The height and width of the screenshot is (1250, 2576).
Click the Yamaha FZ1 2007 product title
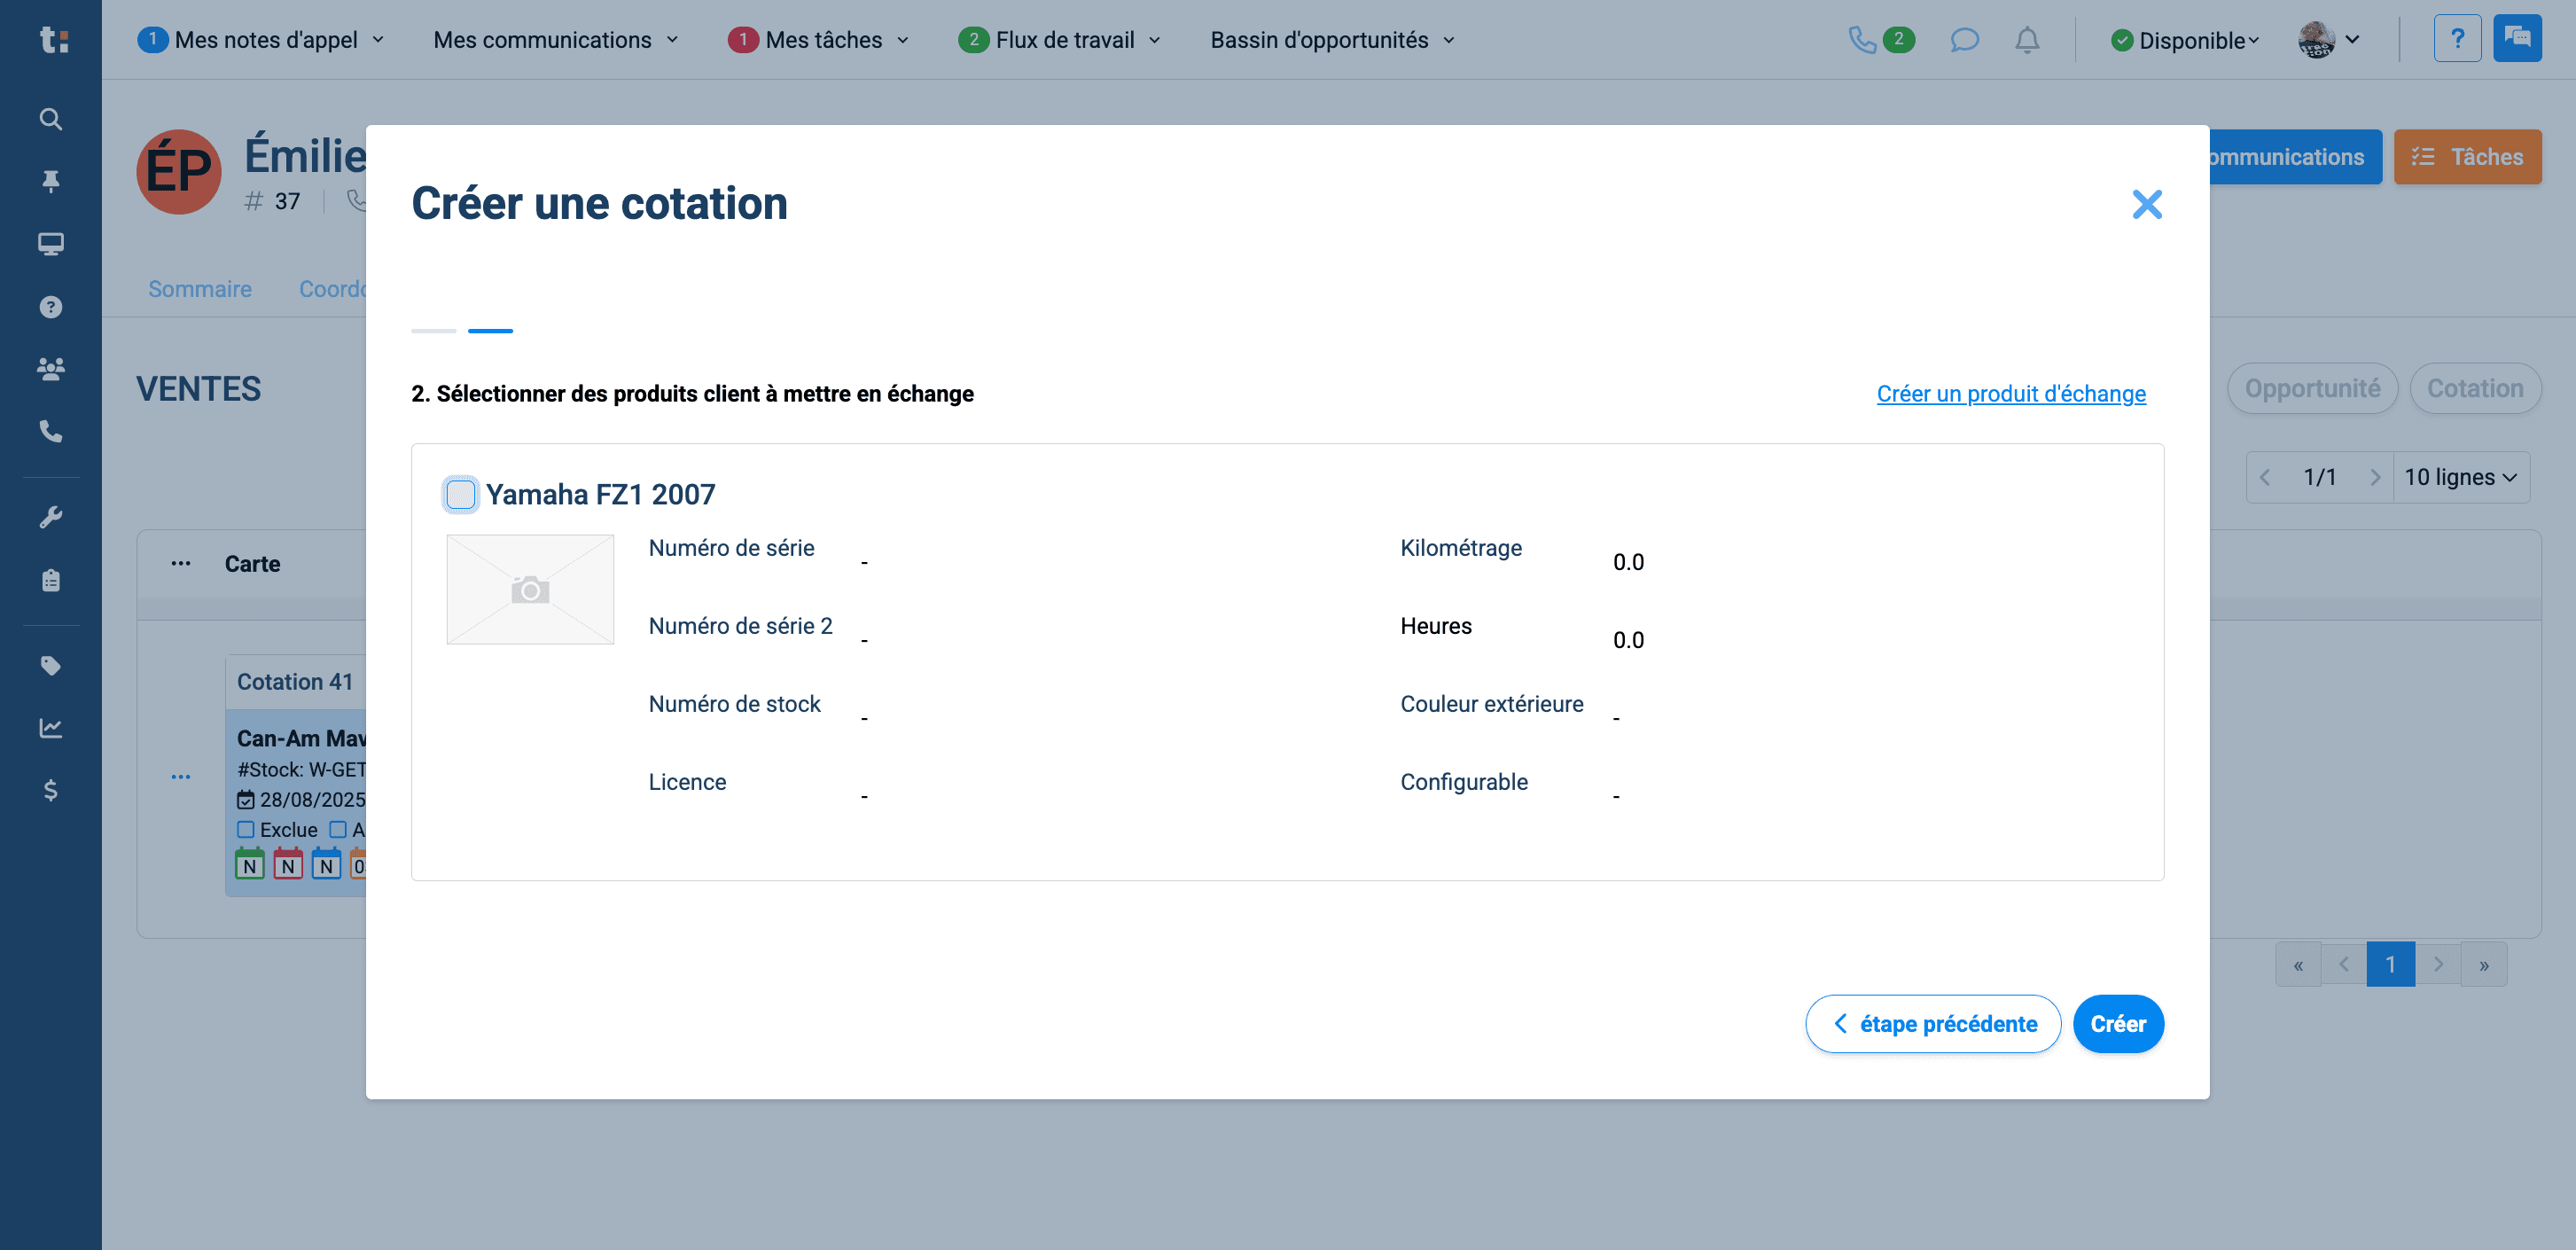[x=600, y=494]
